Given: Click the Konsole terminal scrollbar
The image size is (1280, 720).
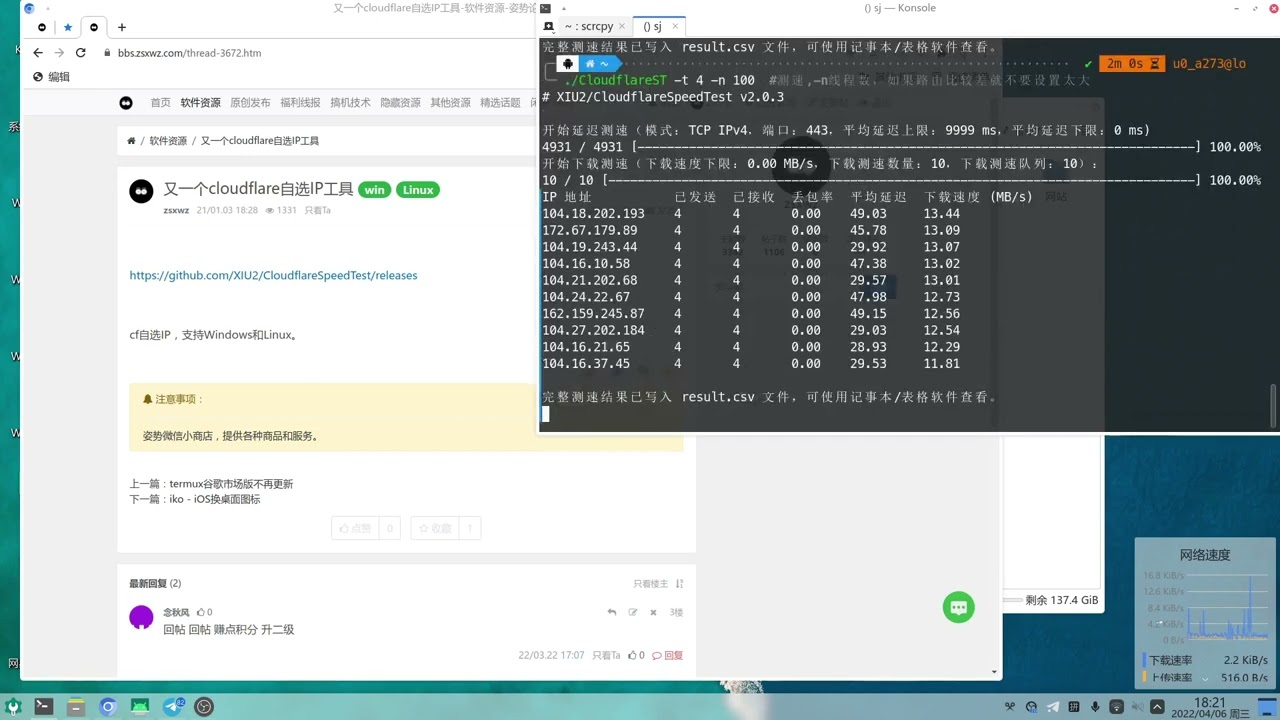Looking at the screenshot, I should (1273, 408).
